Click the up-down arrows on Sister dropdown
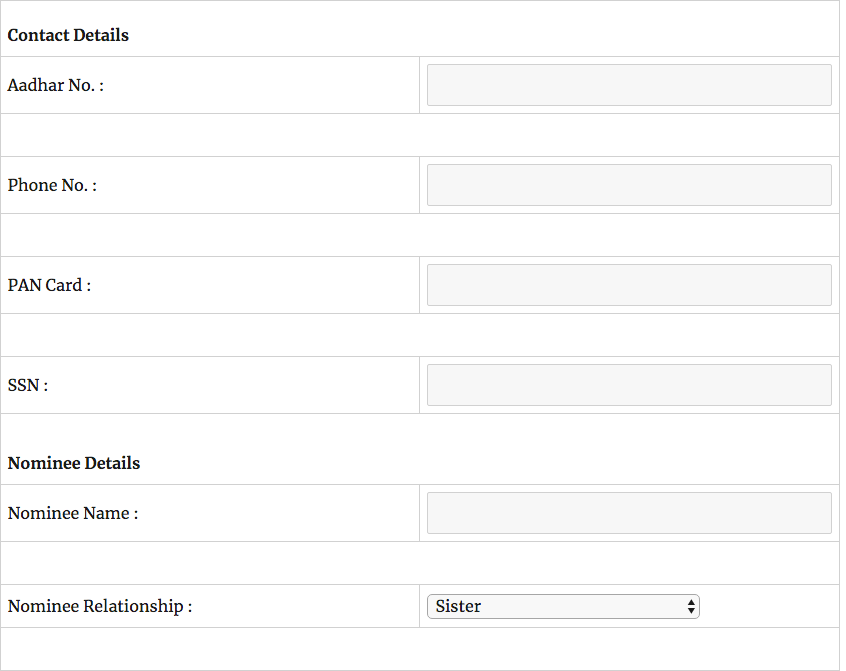Screen dimensions: 846x671 coord(691,606)
